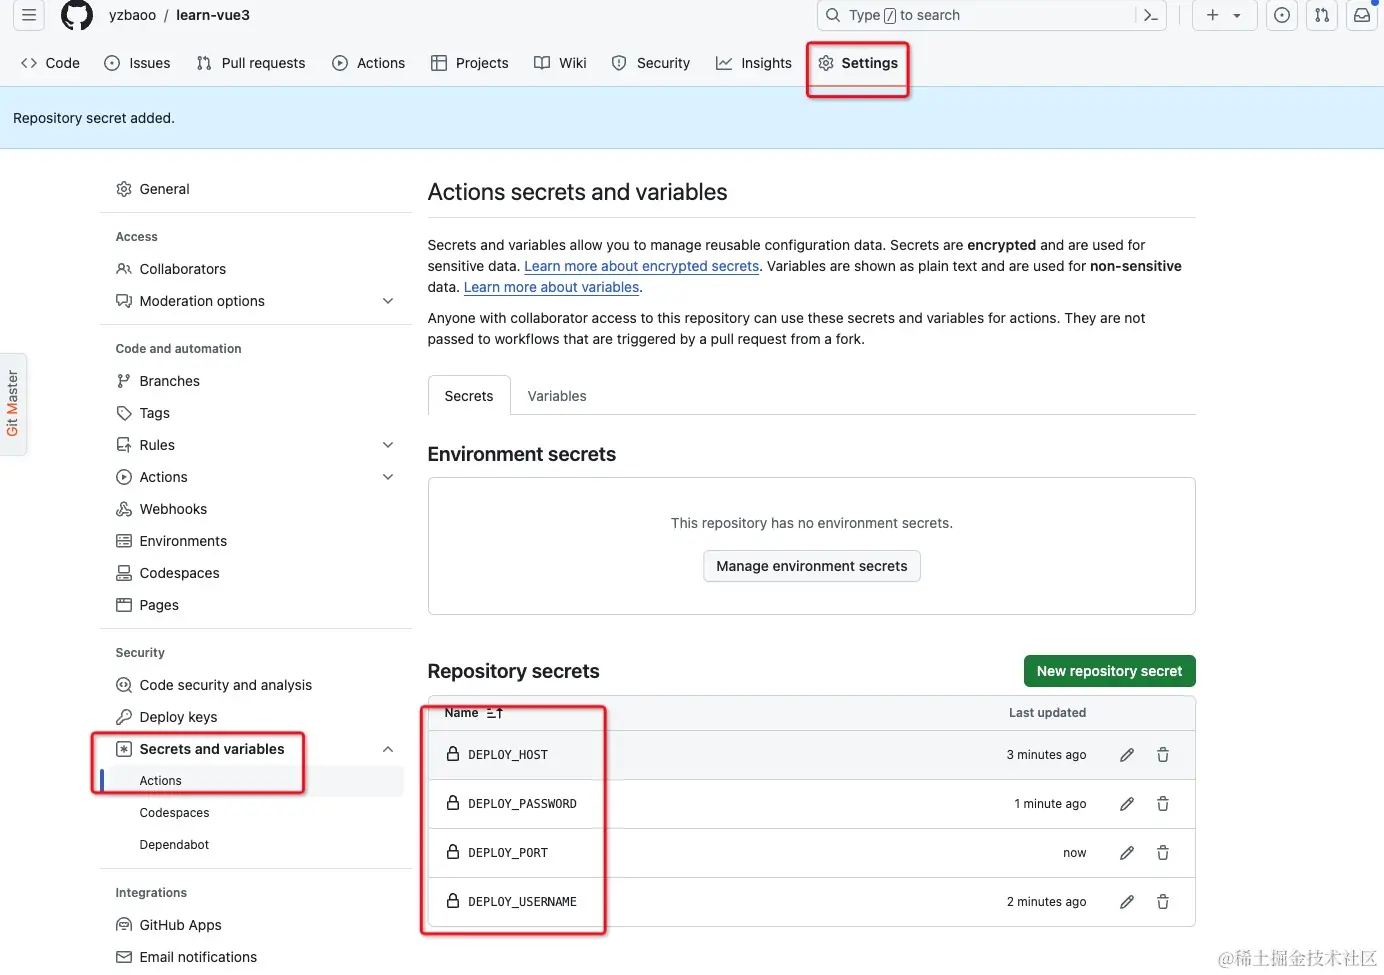
Task: Open Learn more about encrypted secrets link
Action: tap(641, 266)
